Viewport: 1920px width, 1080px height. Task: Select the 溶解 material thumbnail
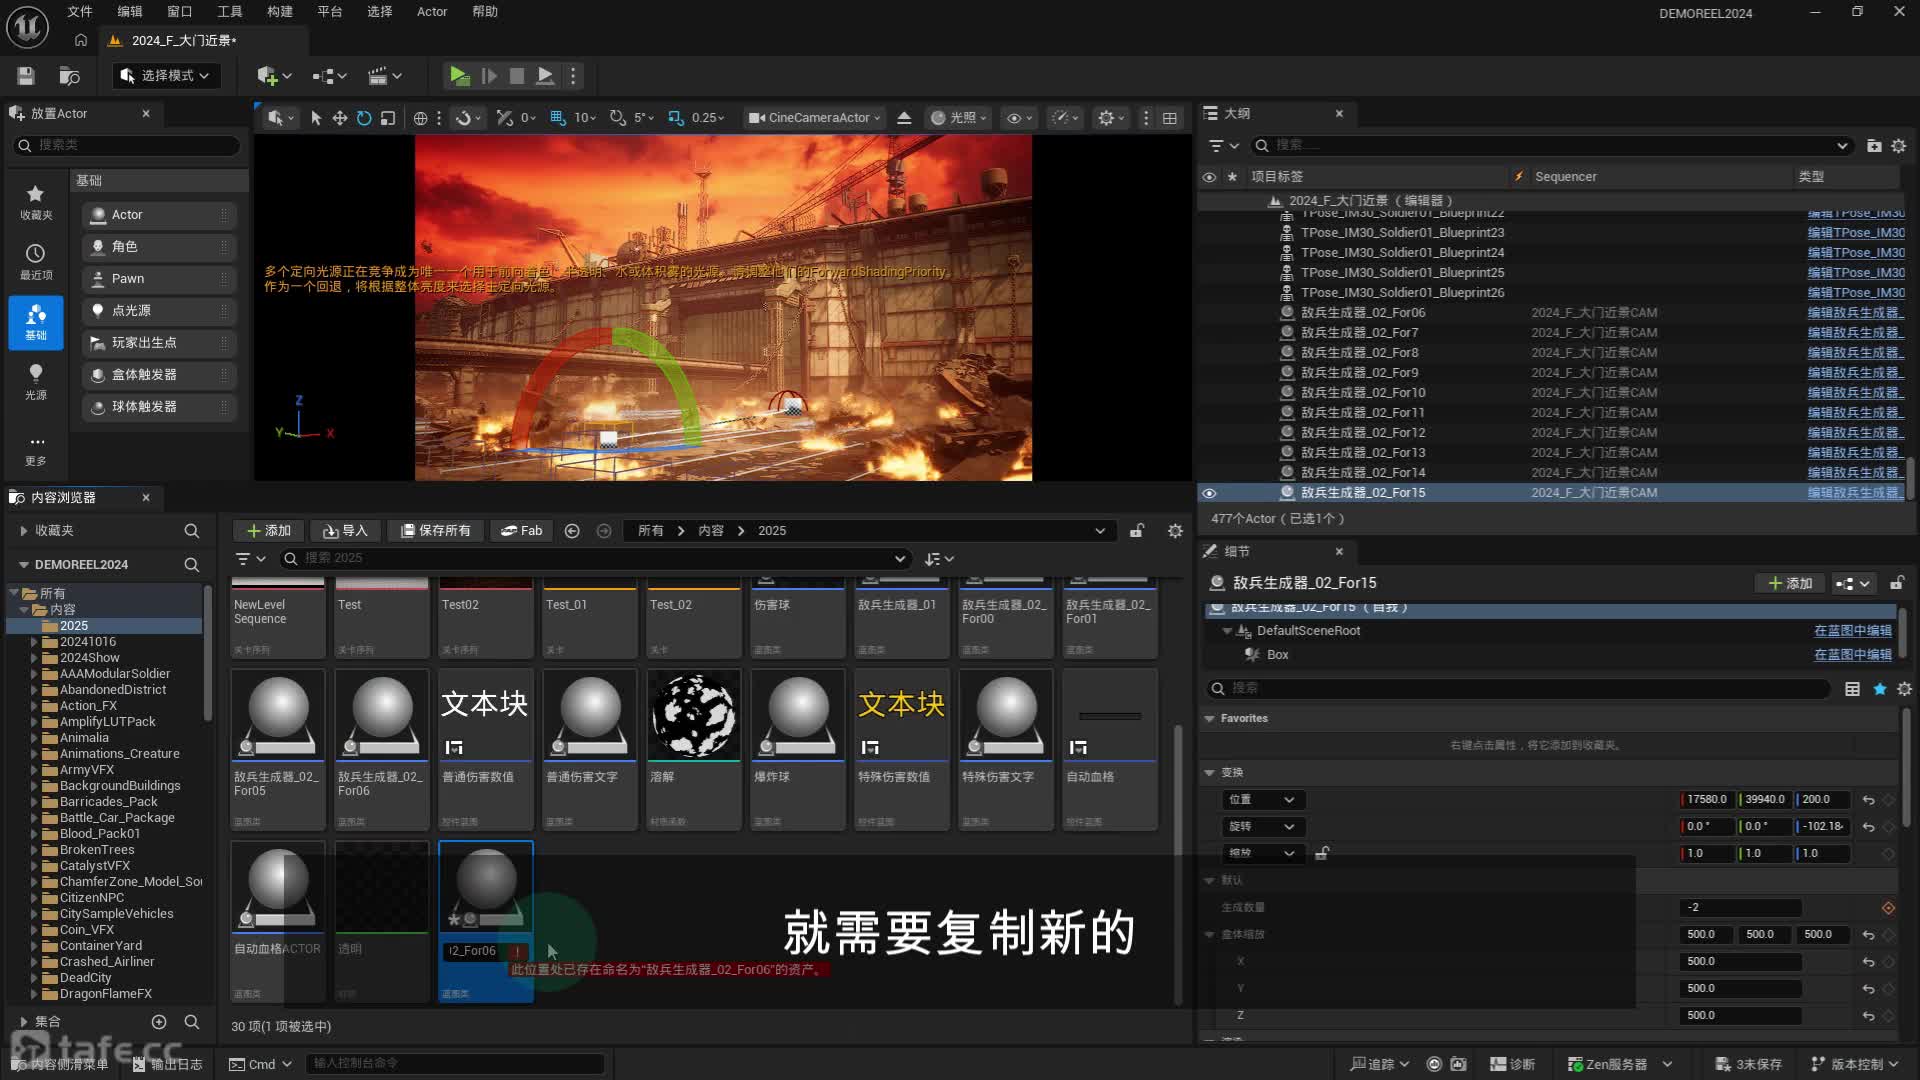694,716
